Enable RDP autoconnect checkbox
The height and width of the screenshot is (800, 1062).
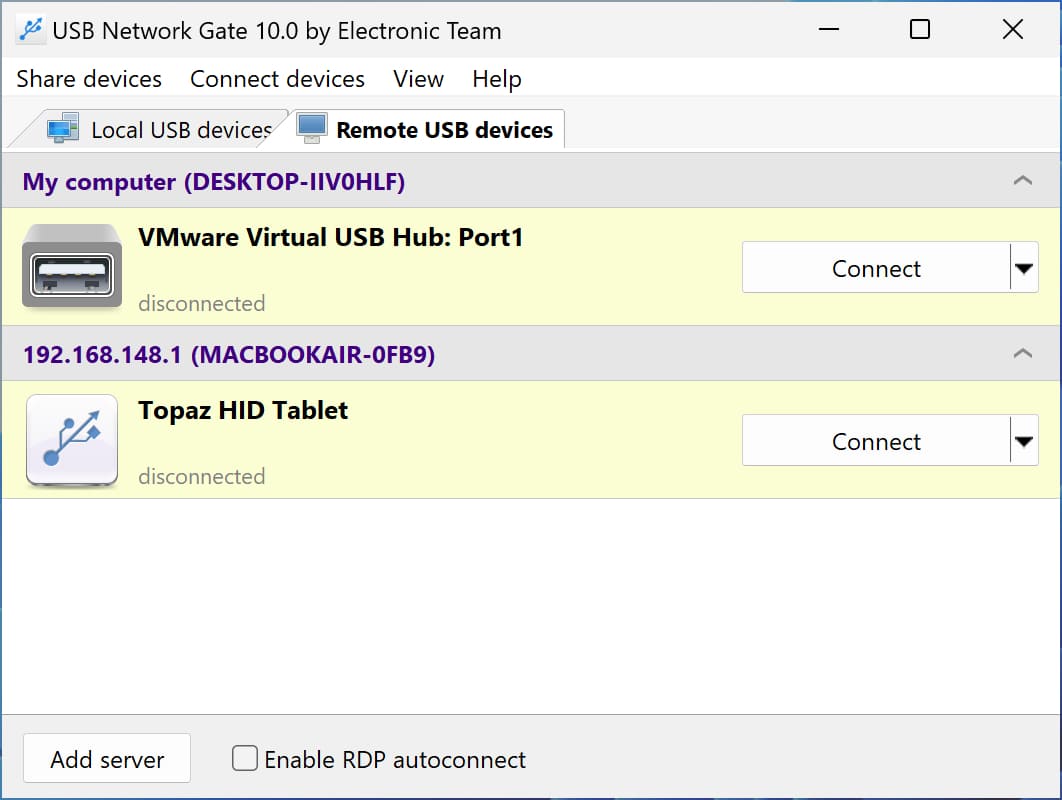[x=245, y=758]
